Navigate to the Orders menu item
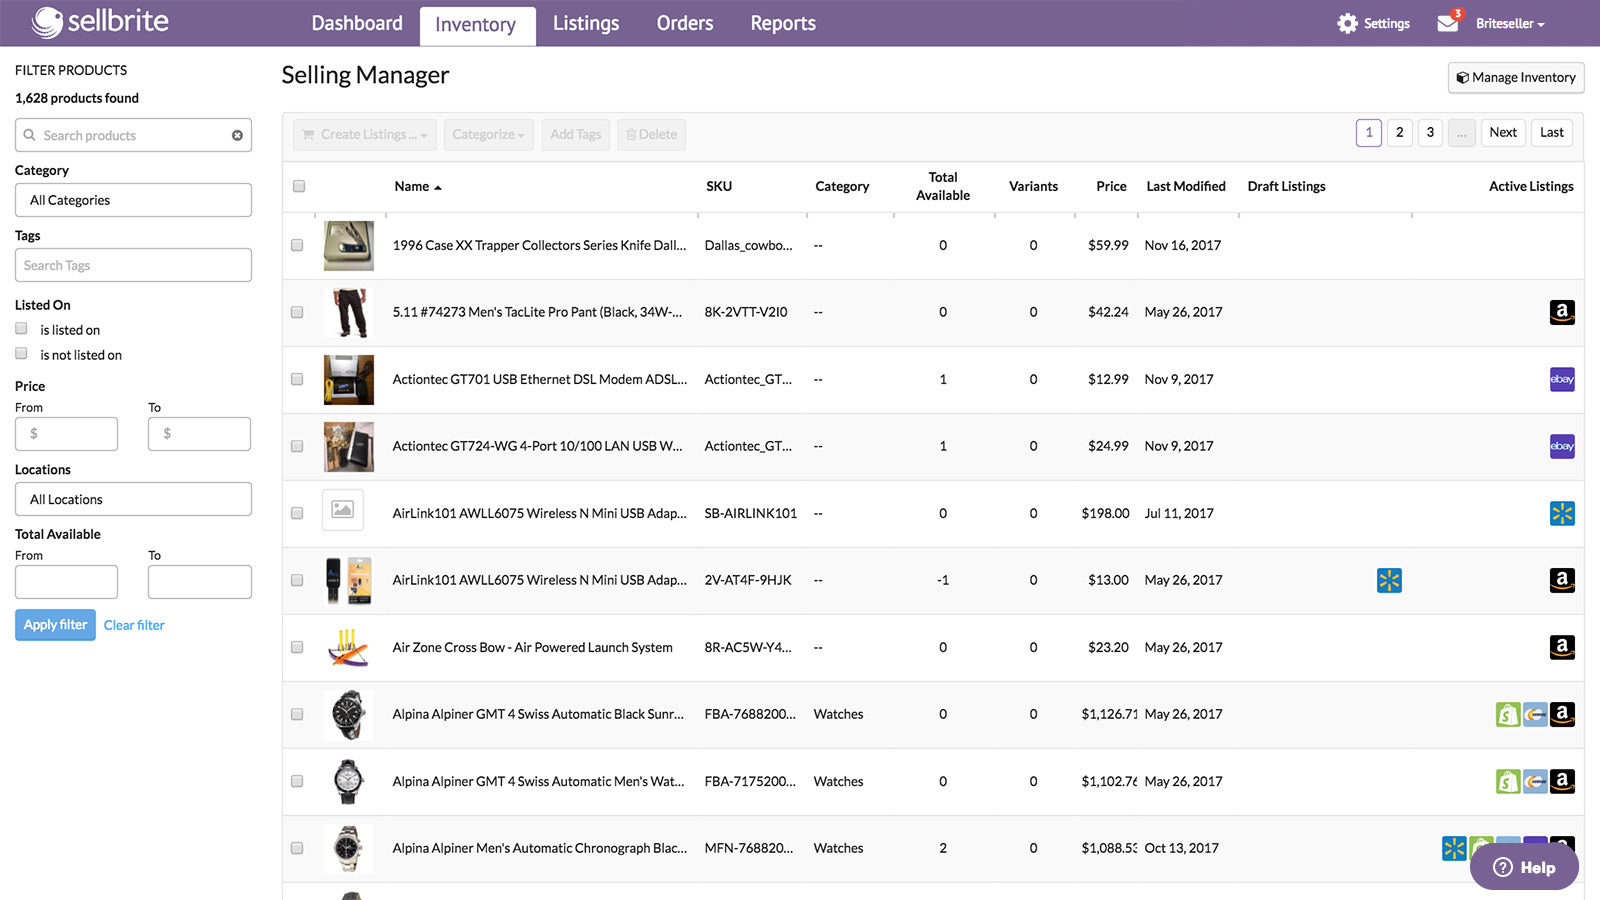This screenshot has width=1600, height=900. (684, 23)
